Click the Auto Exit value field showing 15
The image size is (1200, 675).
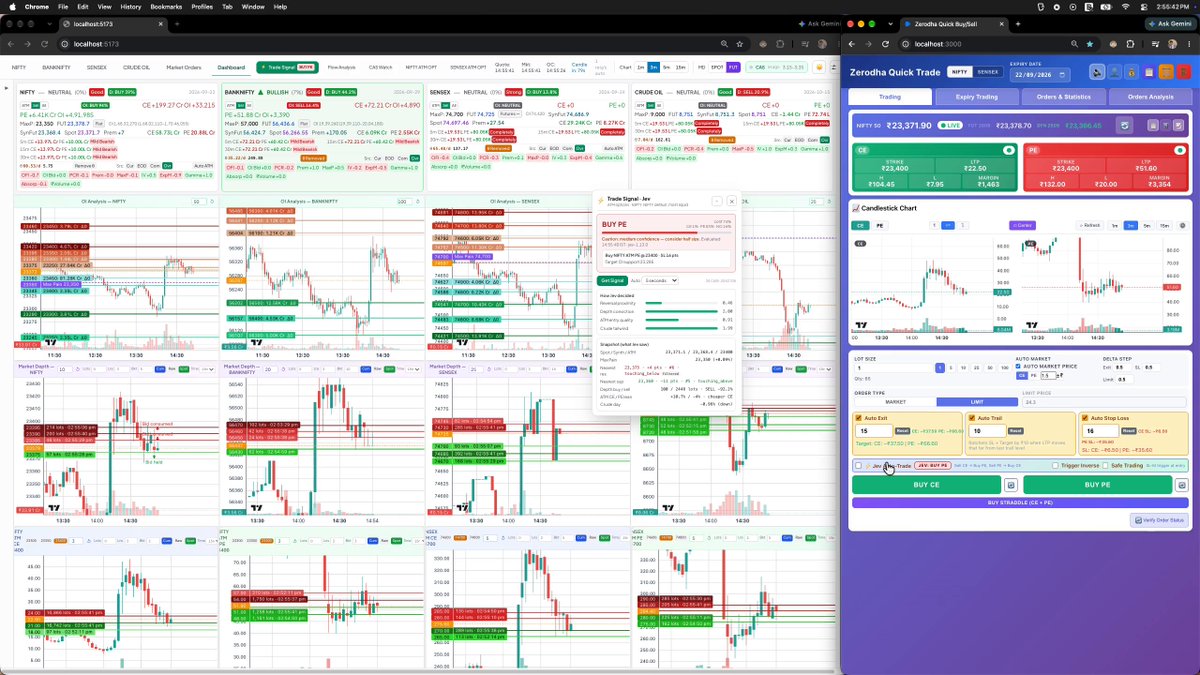coord(873,431)
